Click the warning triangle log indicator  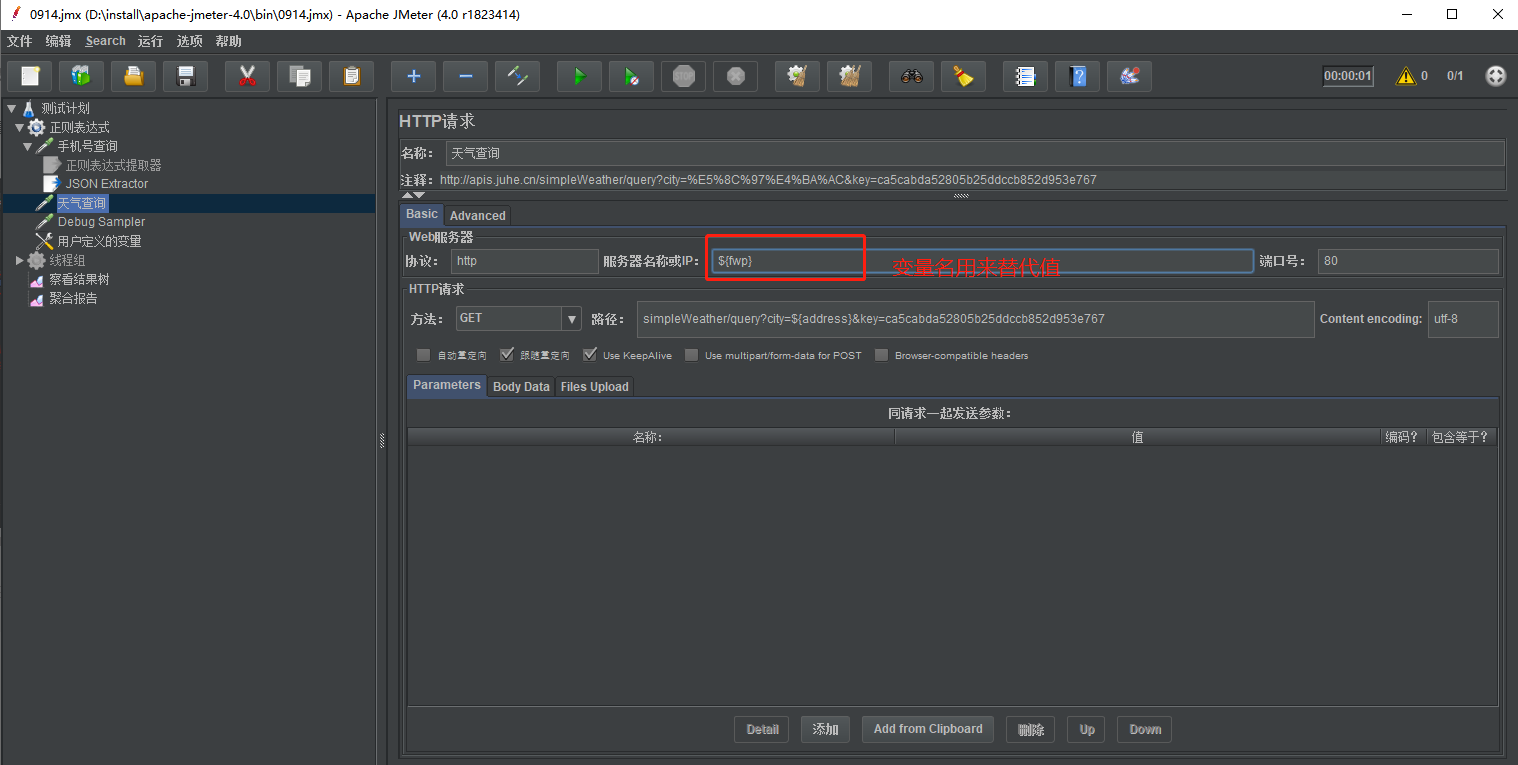coord(1406,76)
